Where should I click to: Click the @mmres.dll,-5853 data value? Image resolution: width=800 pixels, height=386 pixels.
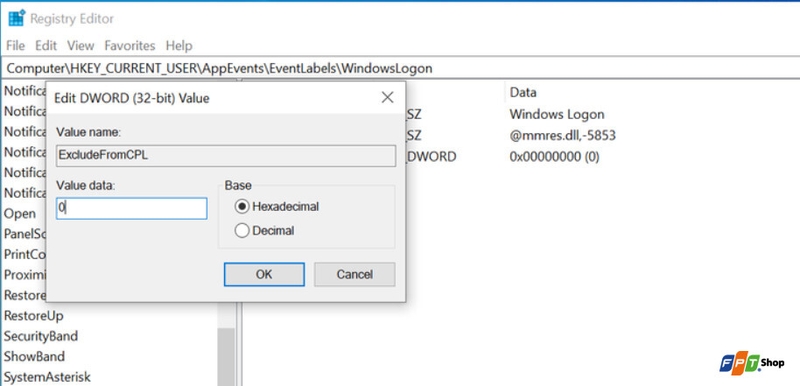562,136
